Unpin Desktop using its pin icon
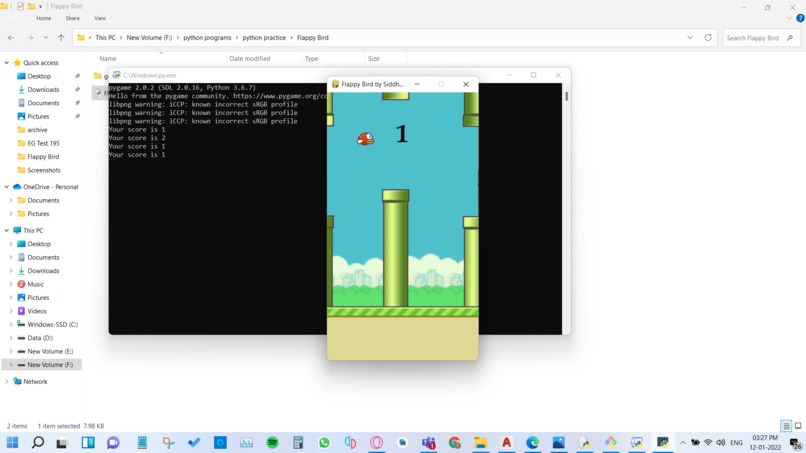This screenshot has width=806, height=453. (77, 76)
